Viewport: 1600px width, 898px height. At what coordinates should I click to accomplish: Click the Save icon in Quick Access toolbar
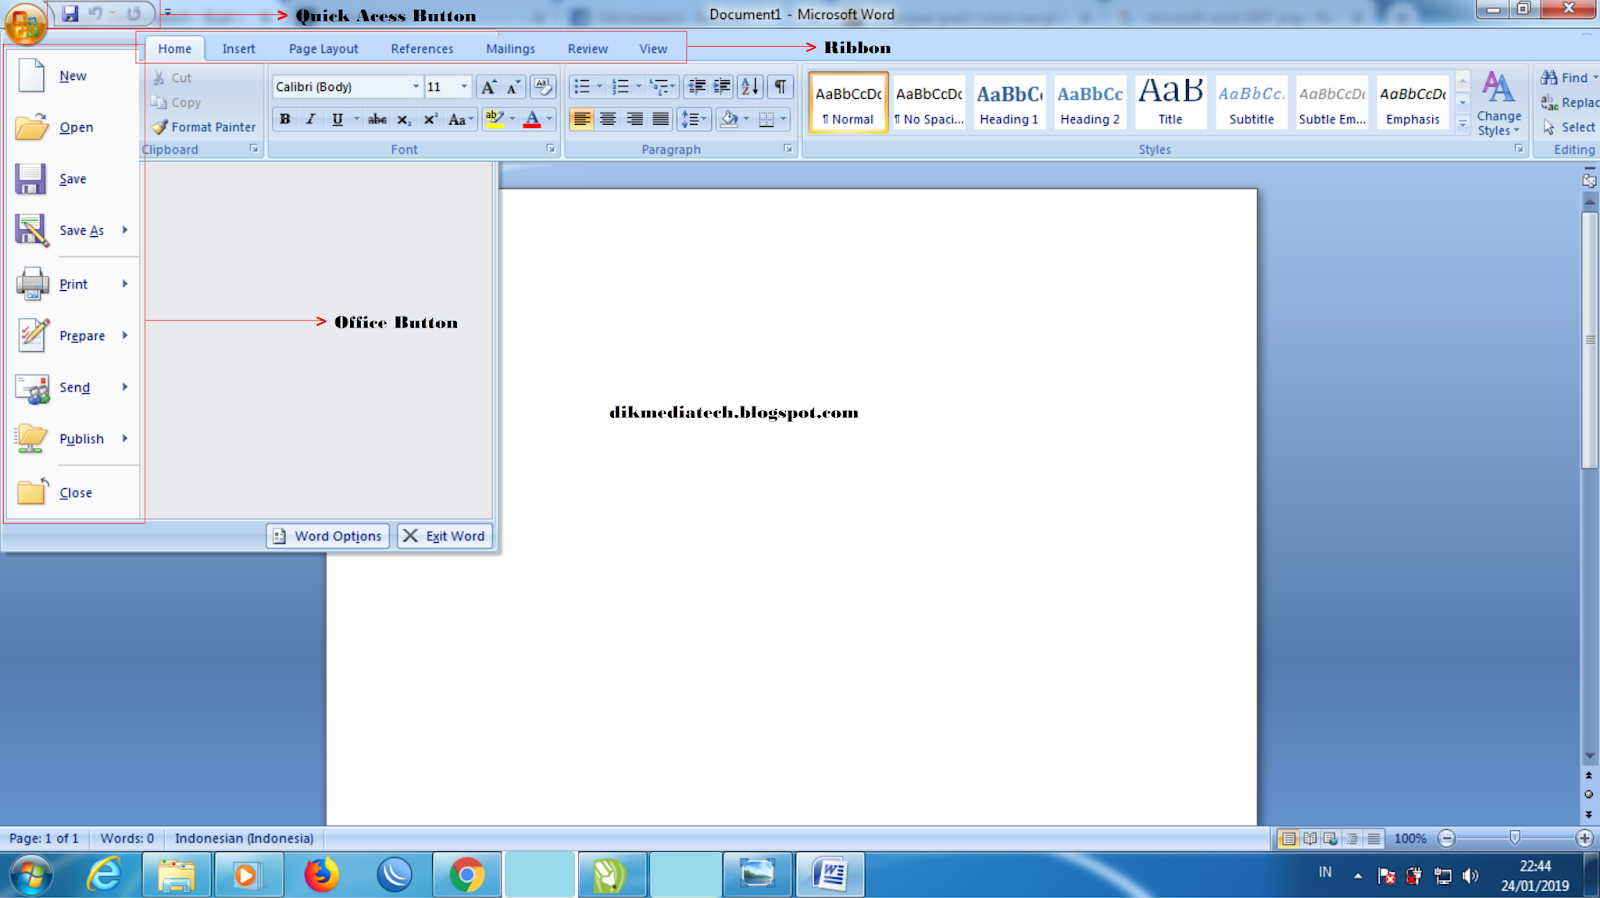tap(70, 14)
